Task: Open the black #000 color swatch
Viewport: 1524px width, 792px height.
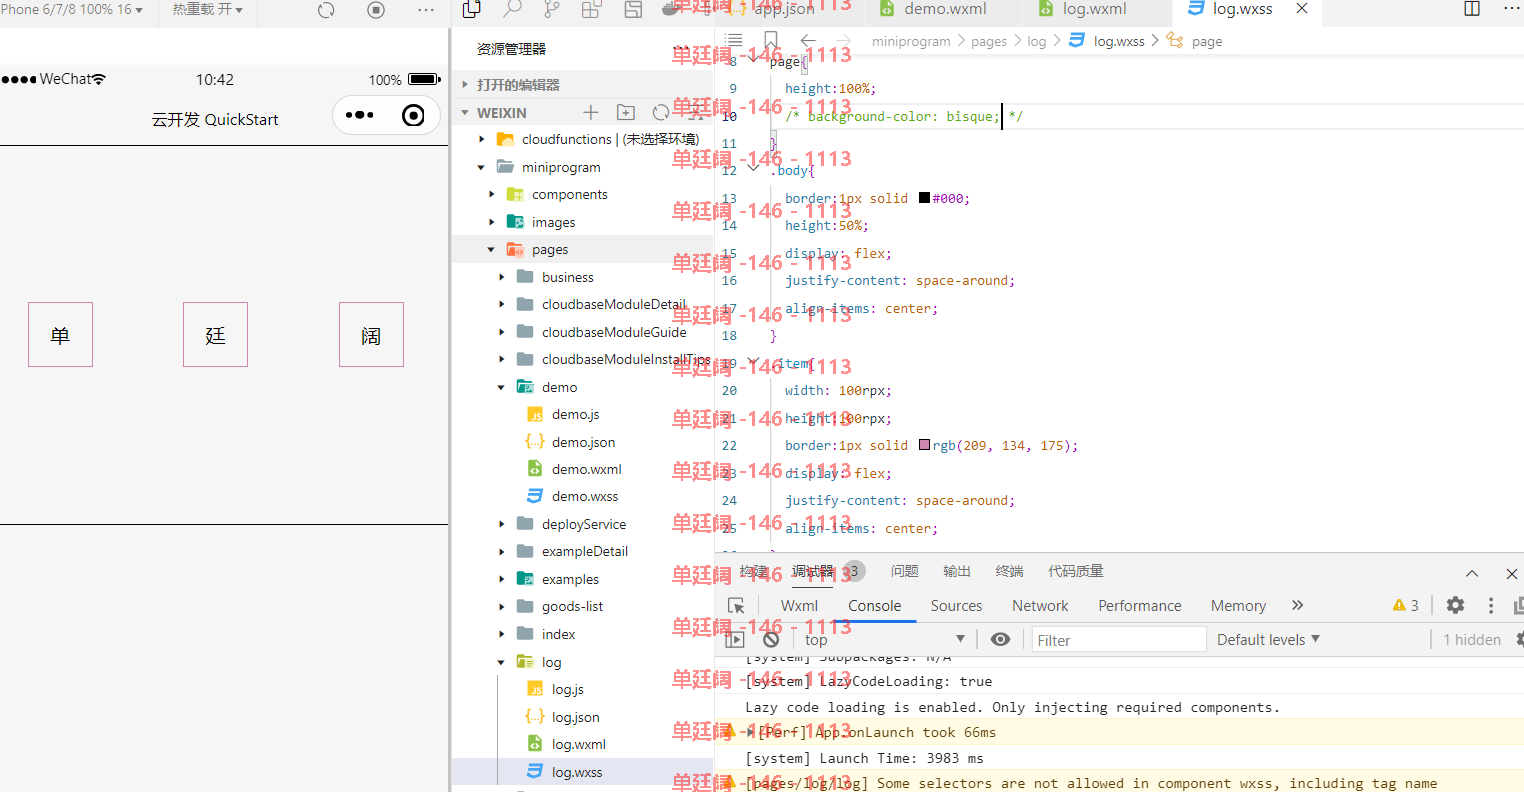Action: point(924,198)
